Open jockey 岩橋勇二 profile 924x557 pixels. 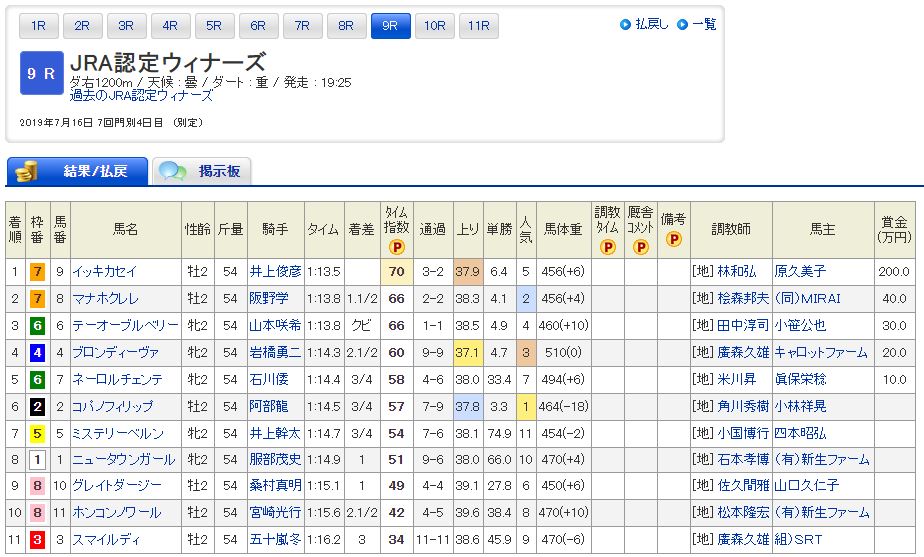pyautogui.click(x=275, y=352)
